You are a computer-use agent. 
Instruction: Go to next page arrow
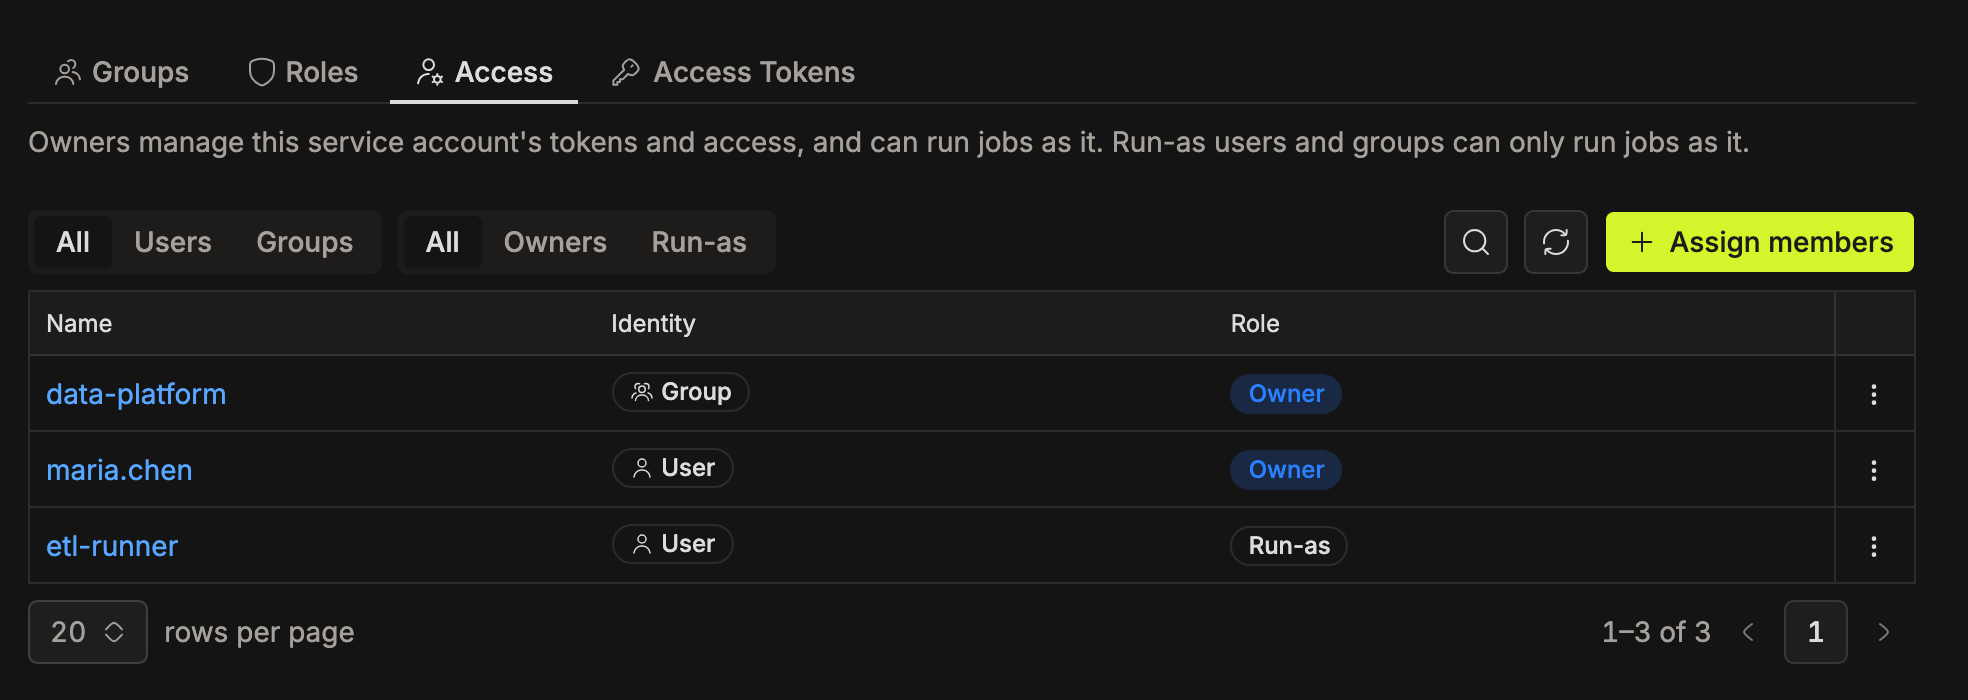pos(1884,632)
